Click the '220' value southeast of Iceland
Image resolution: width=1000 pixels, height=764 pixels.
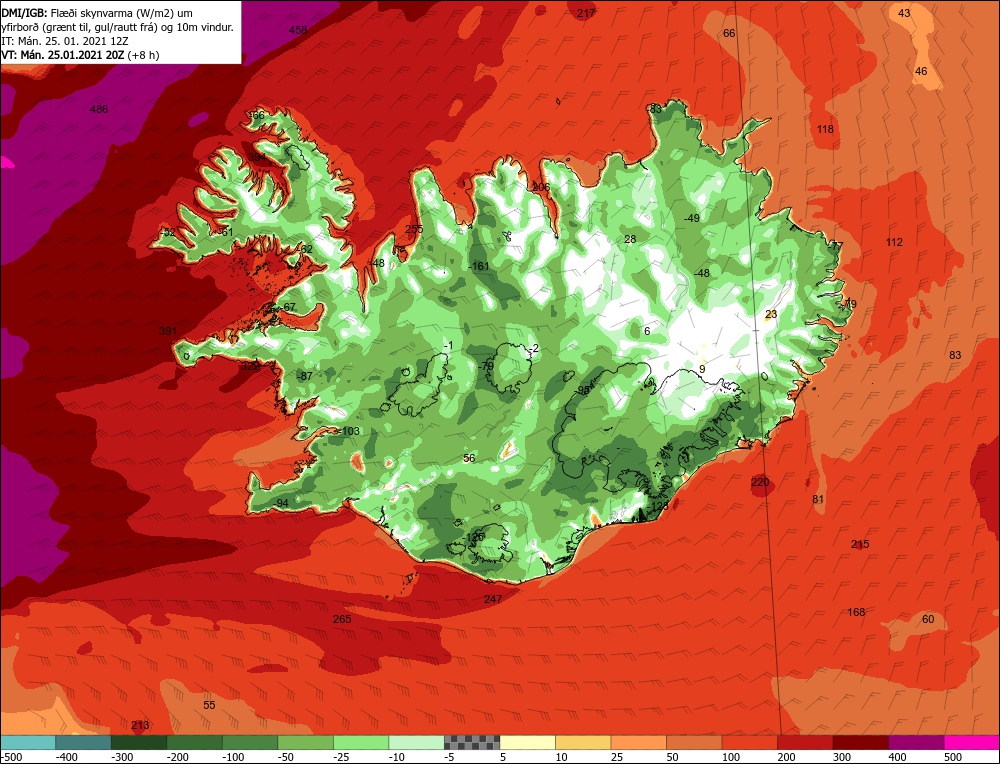(760, 482)
